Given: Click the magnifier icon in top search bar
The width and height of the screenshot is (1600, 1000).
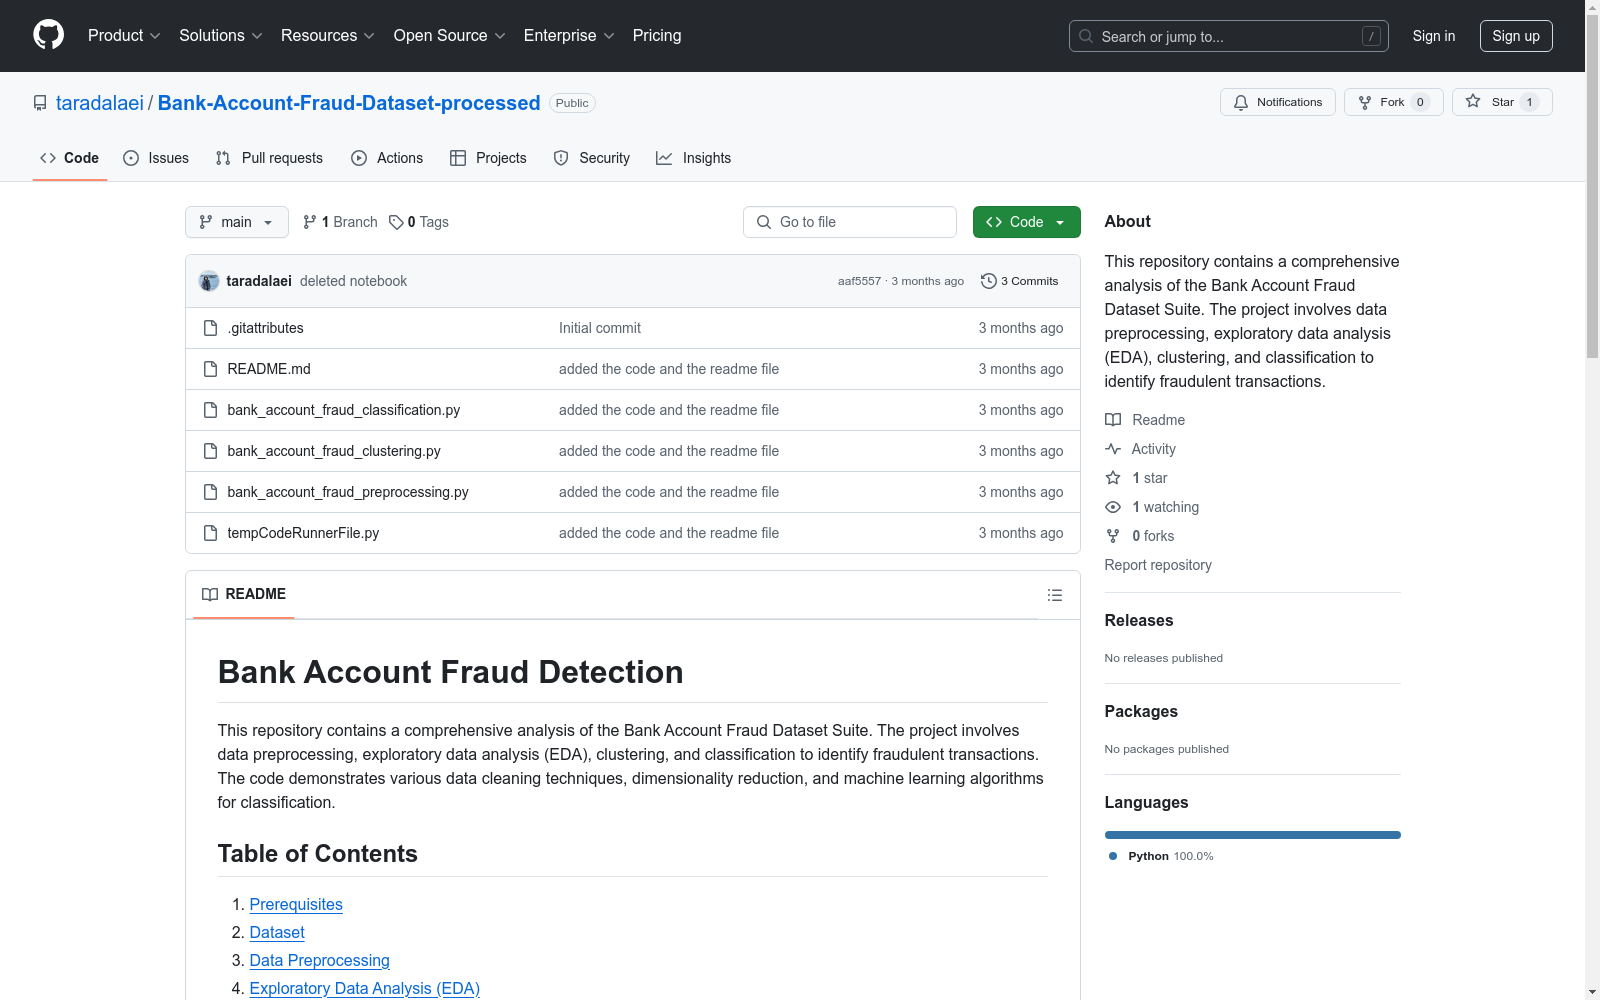Looking at the screenshot, I should (1086, 36).
